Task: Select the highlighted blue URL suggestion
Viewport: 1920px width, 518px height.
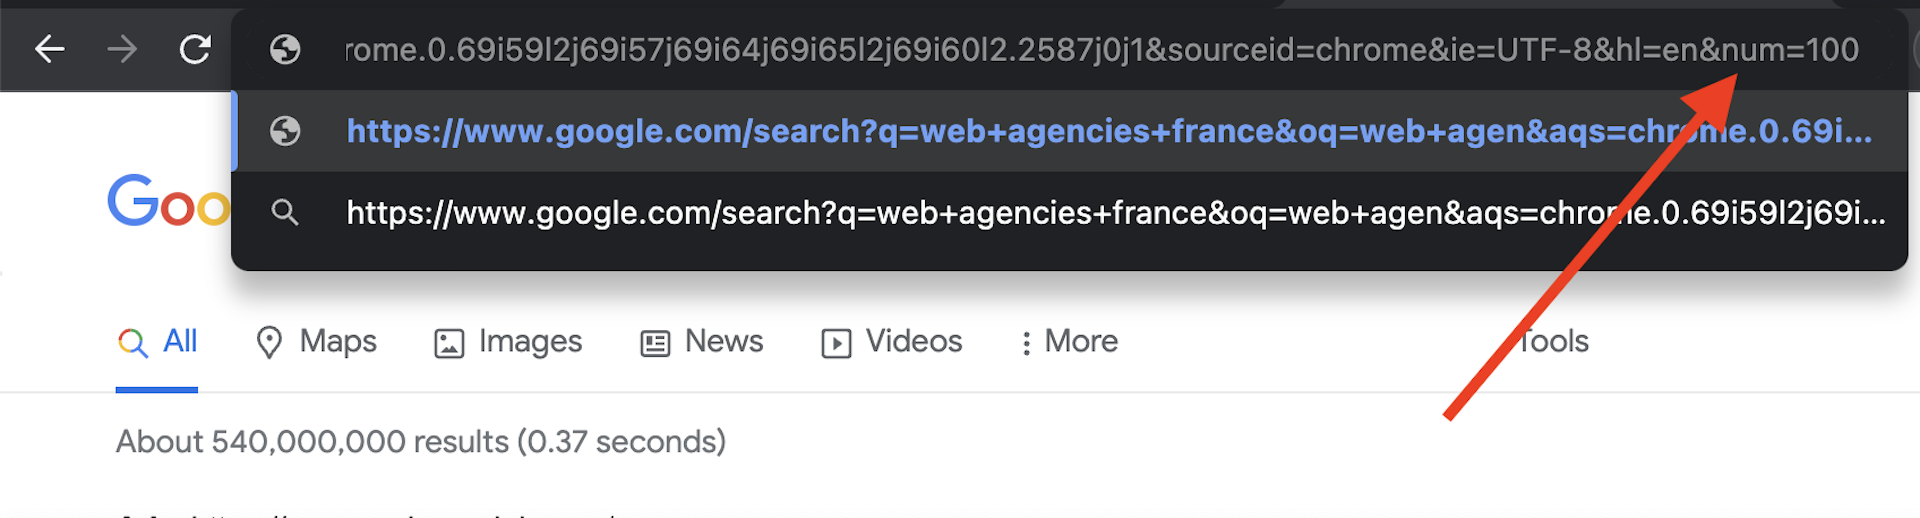Action: (1000, 131)
